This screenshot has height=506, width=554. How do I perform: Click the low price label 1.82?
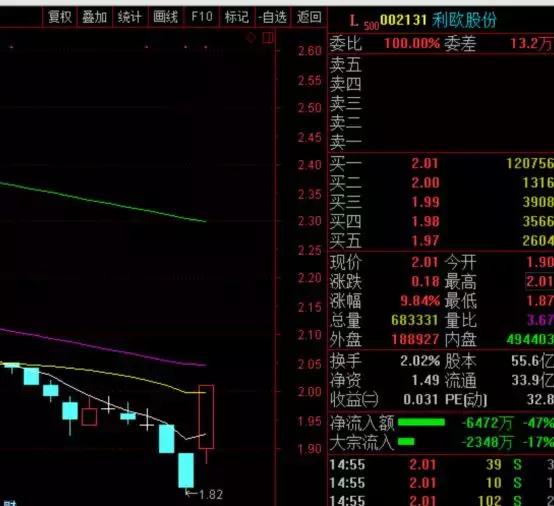point(211,495)
